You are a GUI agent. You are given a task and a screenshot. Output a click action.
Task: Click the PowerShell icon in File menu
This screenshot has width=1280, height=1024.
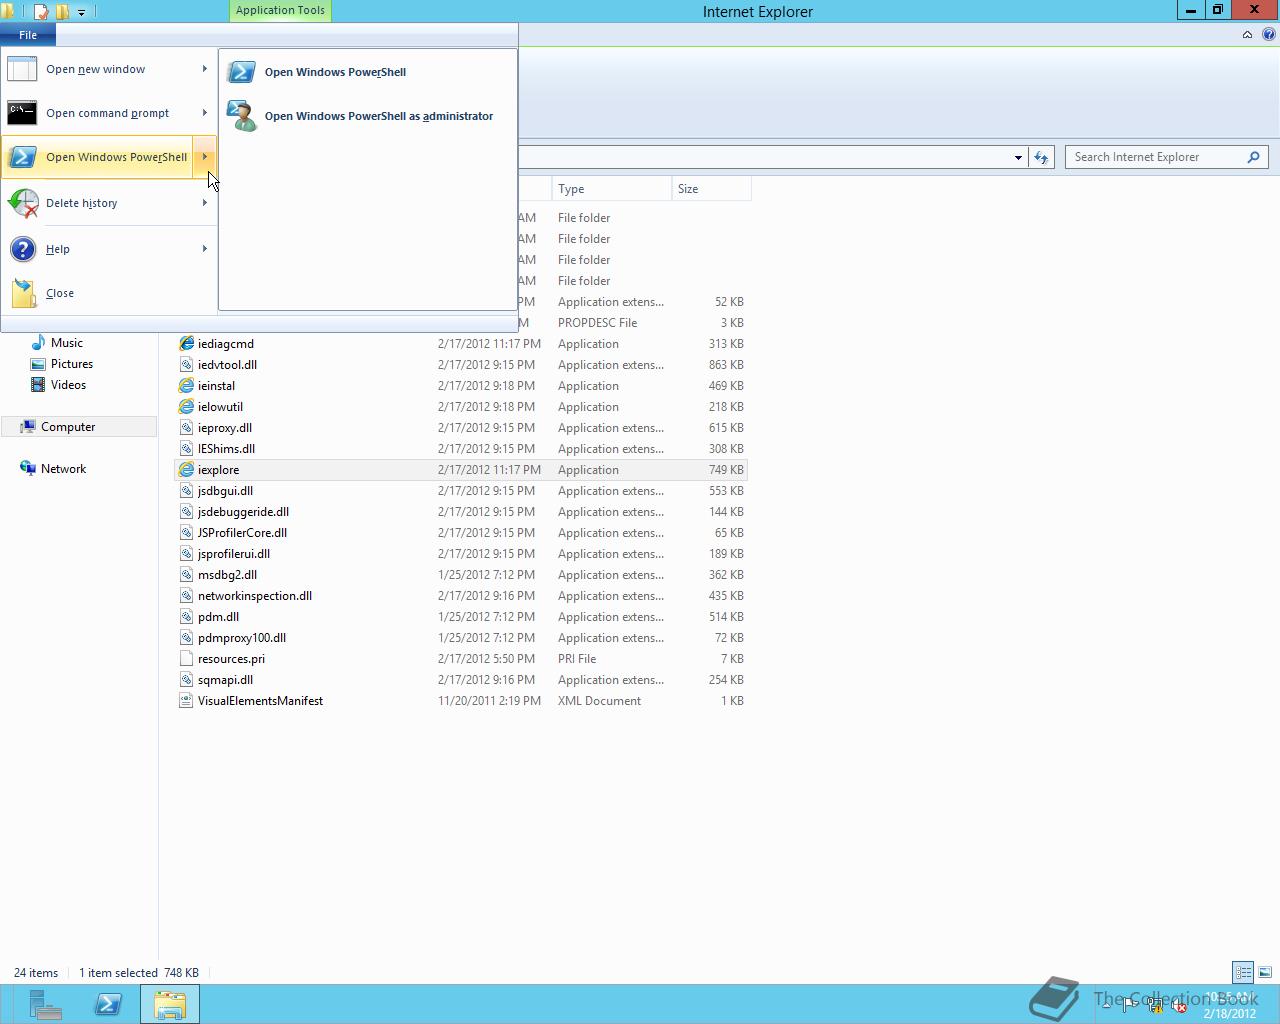(22, 157)
